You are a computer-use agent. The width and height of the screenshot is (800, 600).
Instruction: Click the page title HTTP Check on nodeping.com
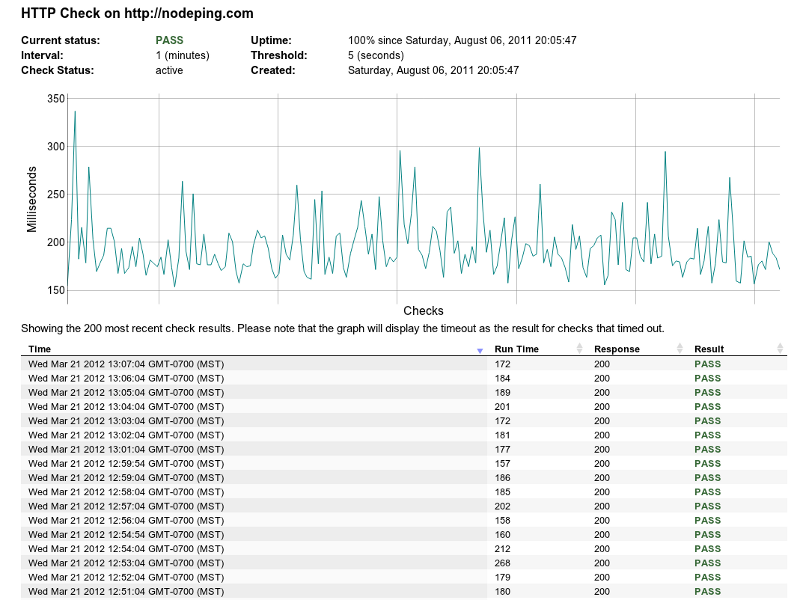point(137,14)
